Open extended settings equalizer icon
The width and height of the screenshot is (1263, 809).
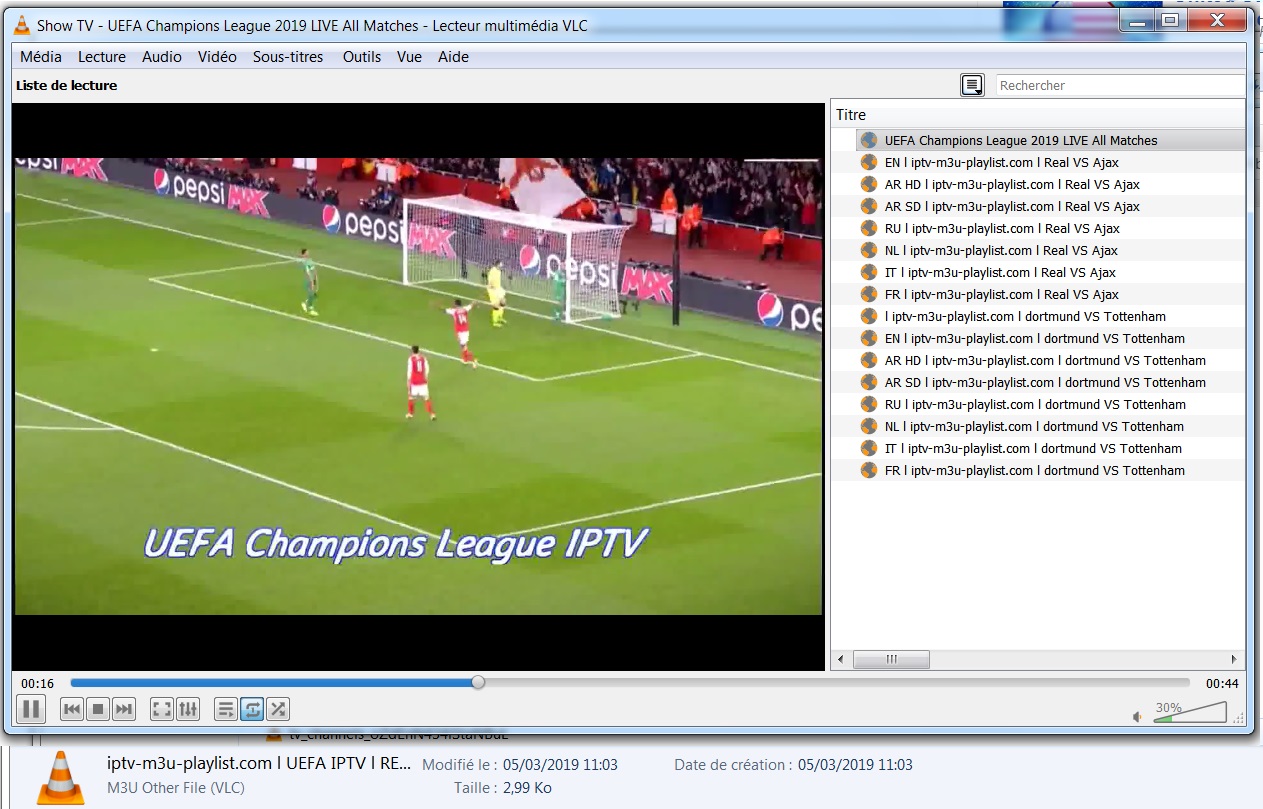pos(188,709)
